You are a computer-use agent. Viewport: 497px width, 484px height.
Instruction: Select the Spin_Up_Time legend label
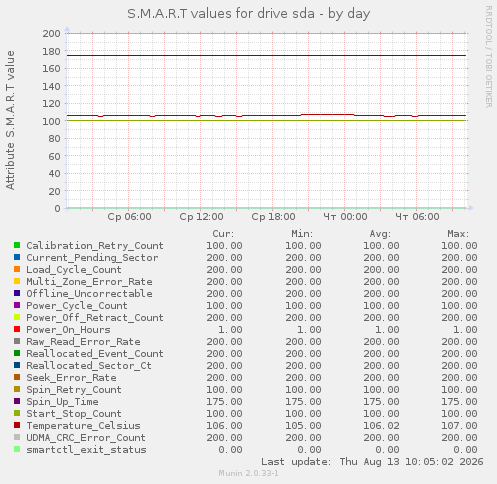tap(62, 402)
